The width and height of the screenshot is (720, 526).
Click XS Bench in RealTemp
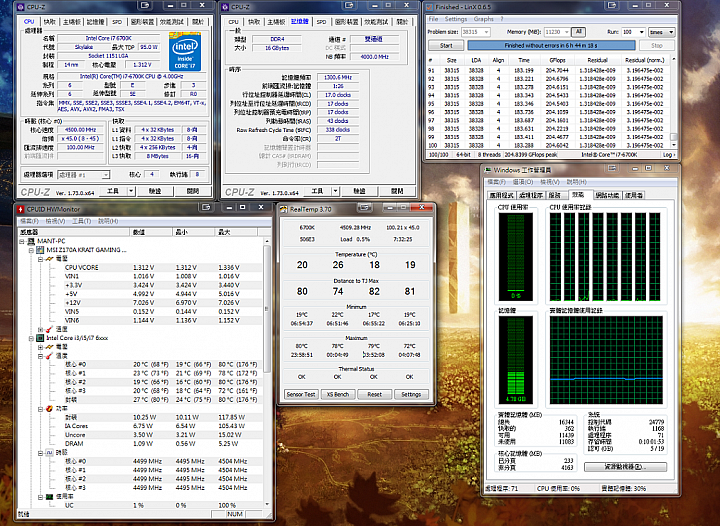(x=338, y=394)
